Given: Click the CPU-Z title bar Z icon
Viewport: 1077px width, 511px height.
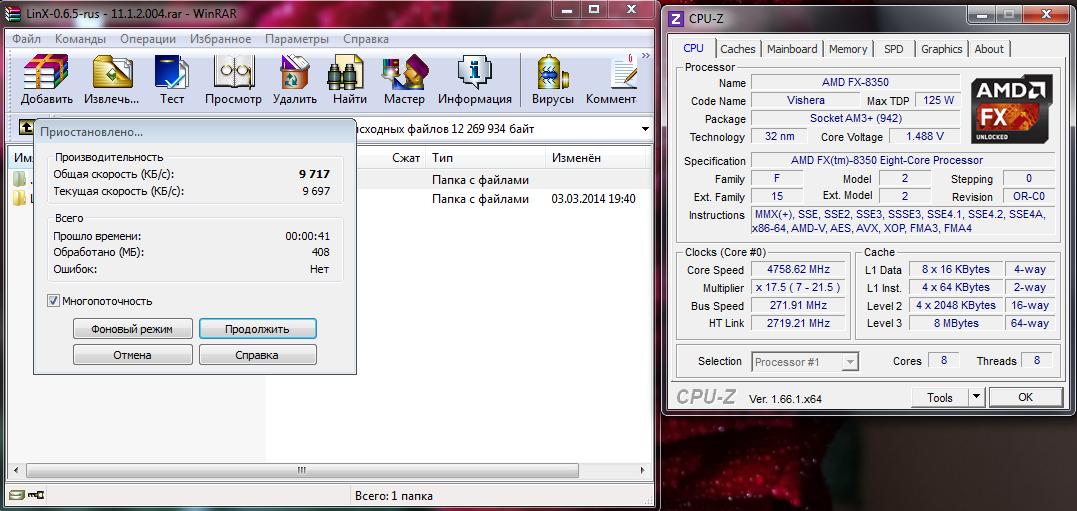Looking at the screenshot, I should [x=677, y=19].
